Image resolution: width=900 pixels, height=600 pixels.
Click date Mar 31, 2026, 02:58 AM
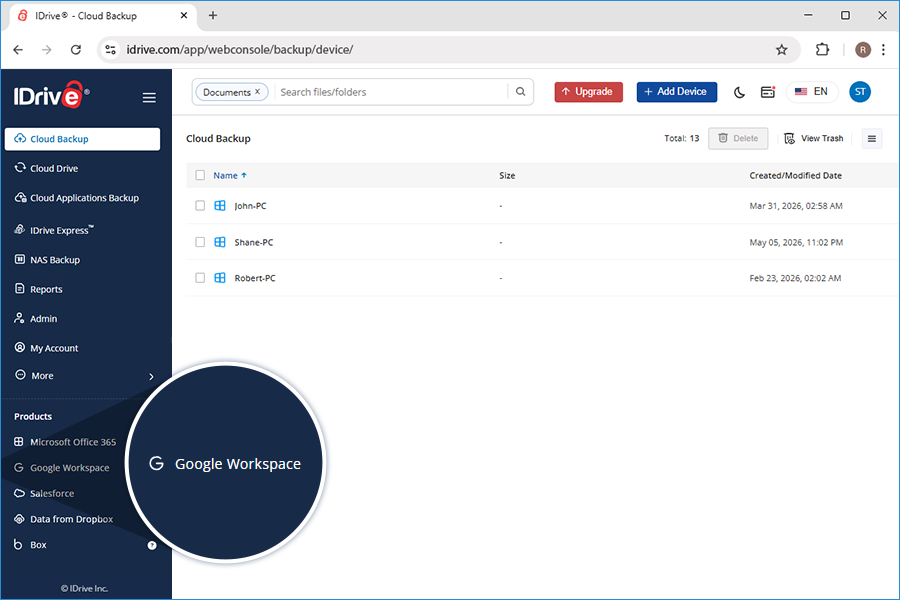point(796,206)
